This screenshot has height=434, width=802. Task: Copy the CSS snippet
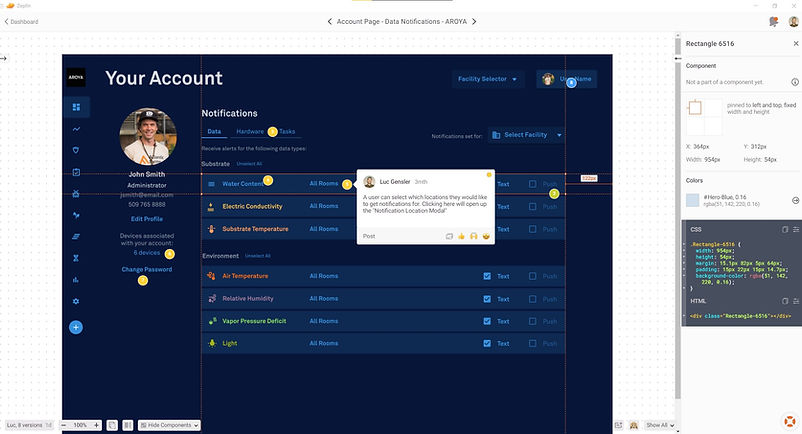785,230
